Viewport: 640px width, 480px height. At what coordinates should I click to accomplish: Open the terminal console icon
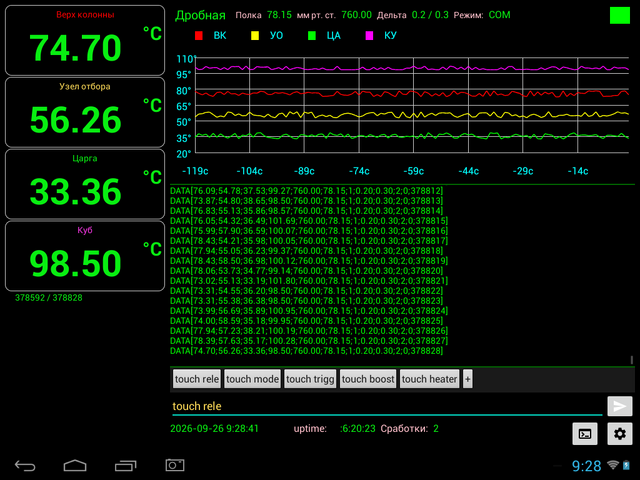coord(585,434)
